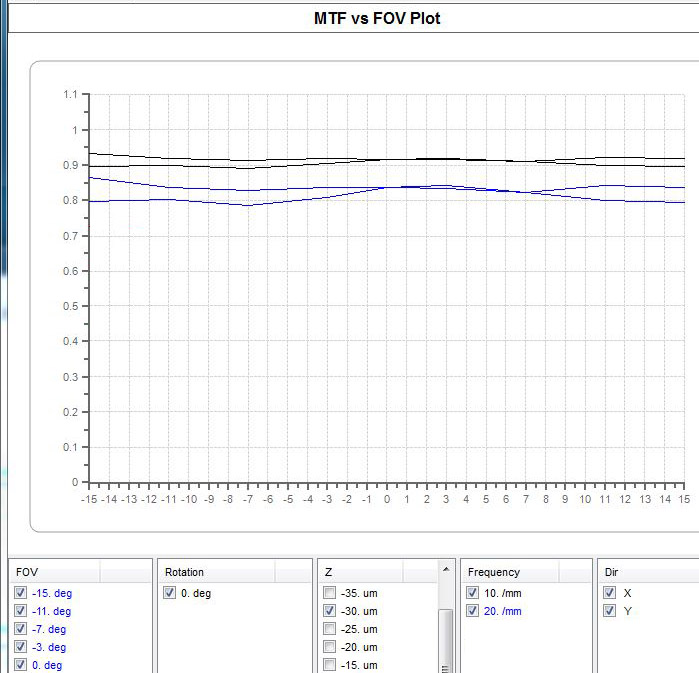699x673 pixels.
Task: Click the Z list scroll-up arrow
Action: click(446, 569)
